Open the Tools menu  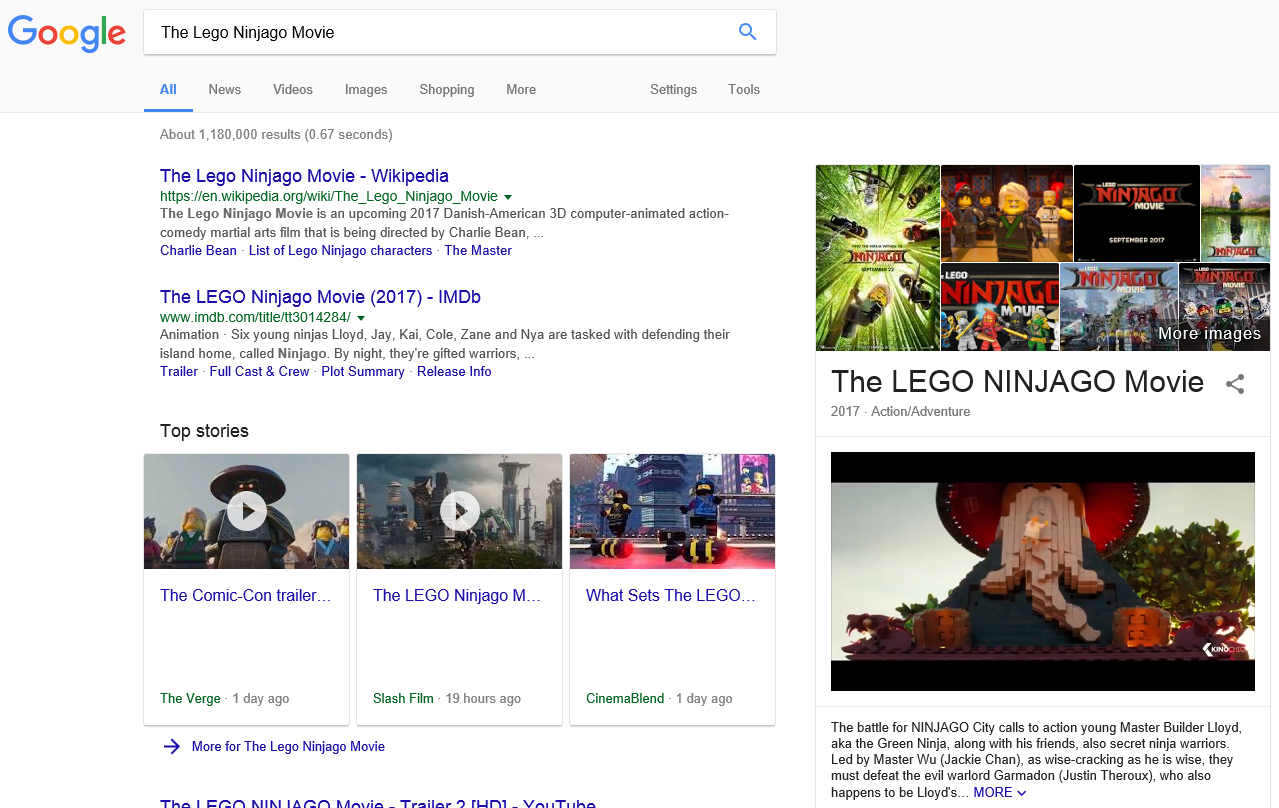click(743, 89)
